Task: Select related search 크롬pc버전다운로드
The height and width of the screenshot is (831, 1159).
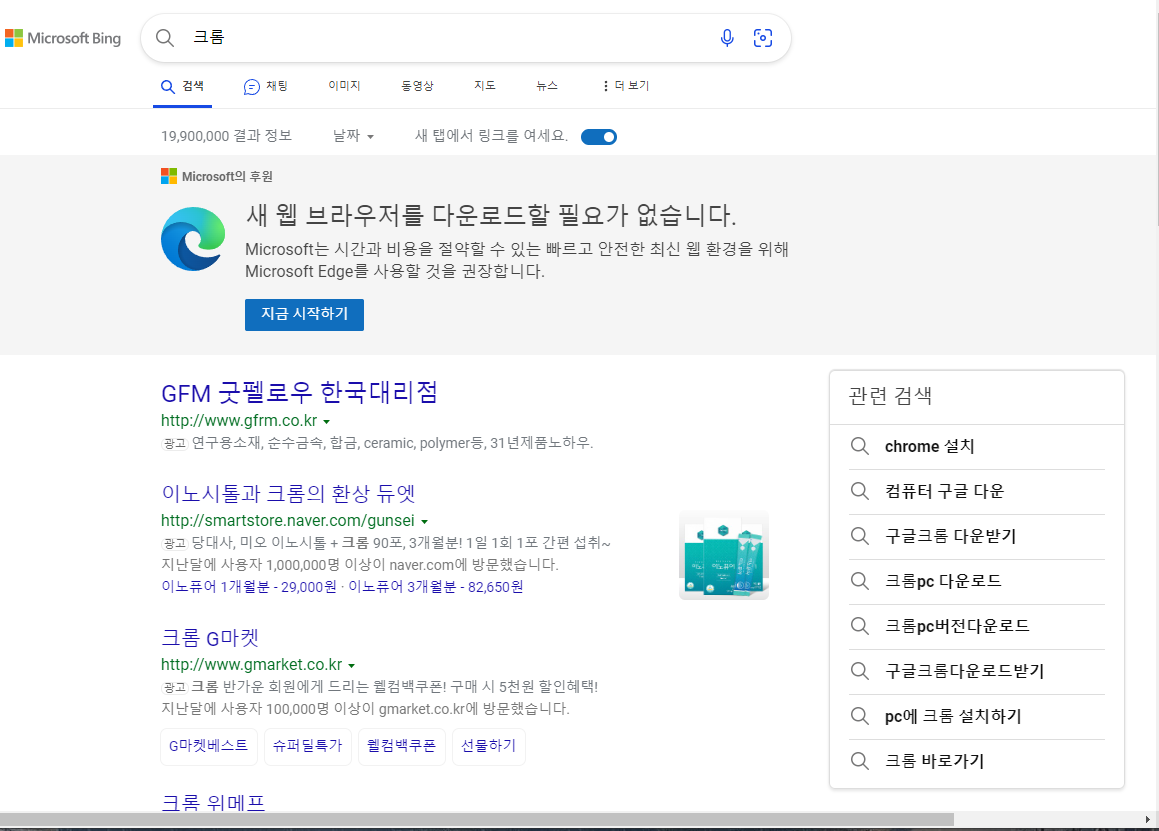Action: tap(957, 626)
